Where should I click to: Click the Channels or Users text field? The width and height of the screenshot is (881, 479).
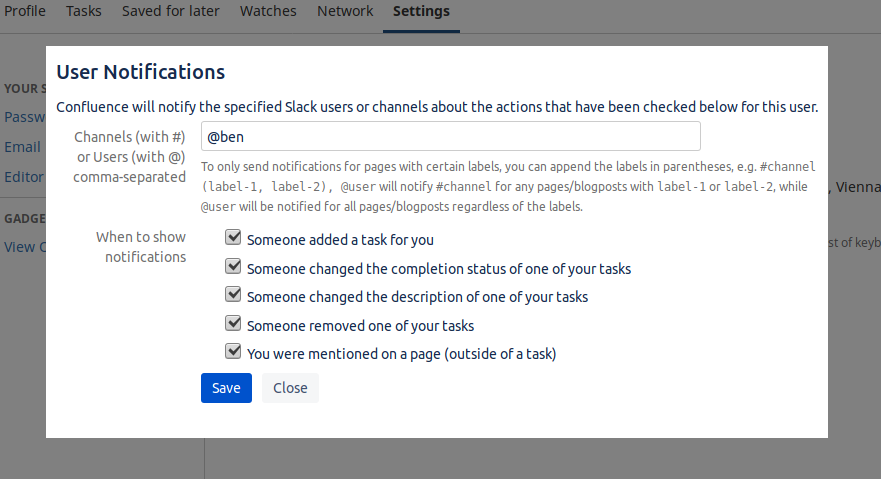tap(450, 136)
